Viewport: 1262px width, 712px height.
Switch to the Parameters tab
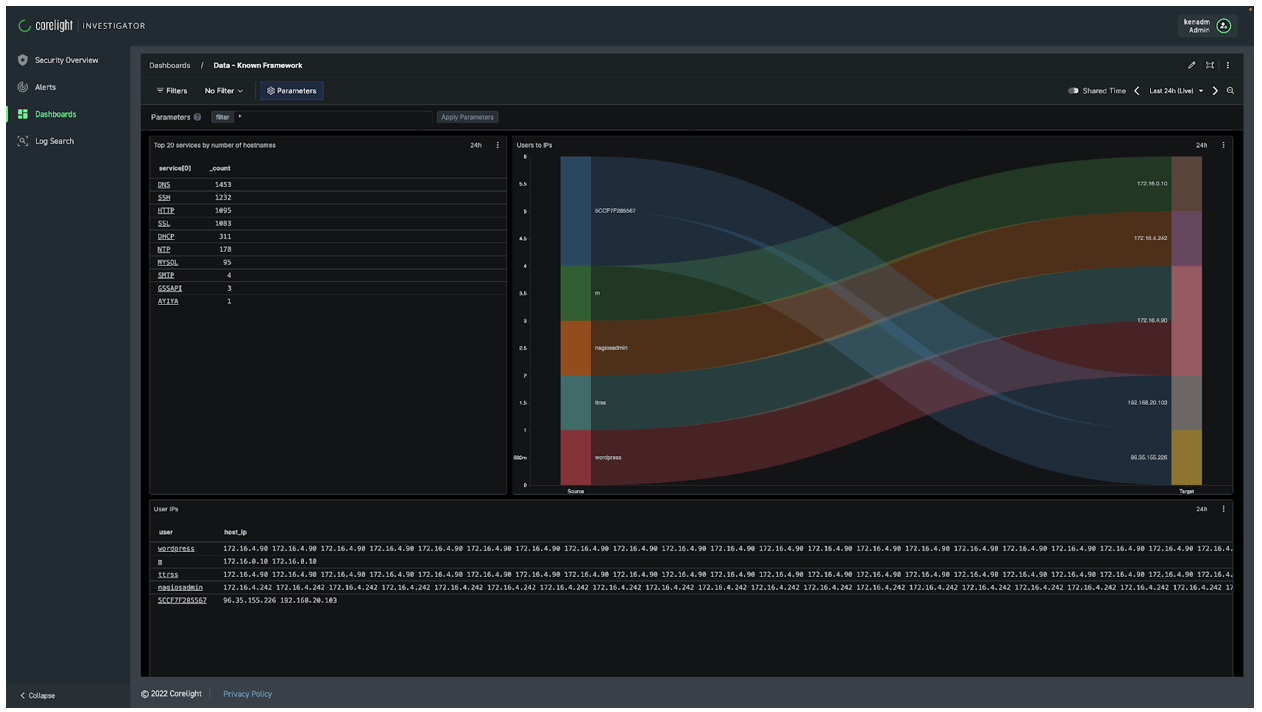pos(292,91)
